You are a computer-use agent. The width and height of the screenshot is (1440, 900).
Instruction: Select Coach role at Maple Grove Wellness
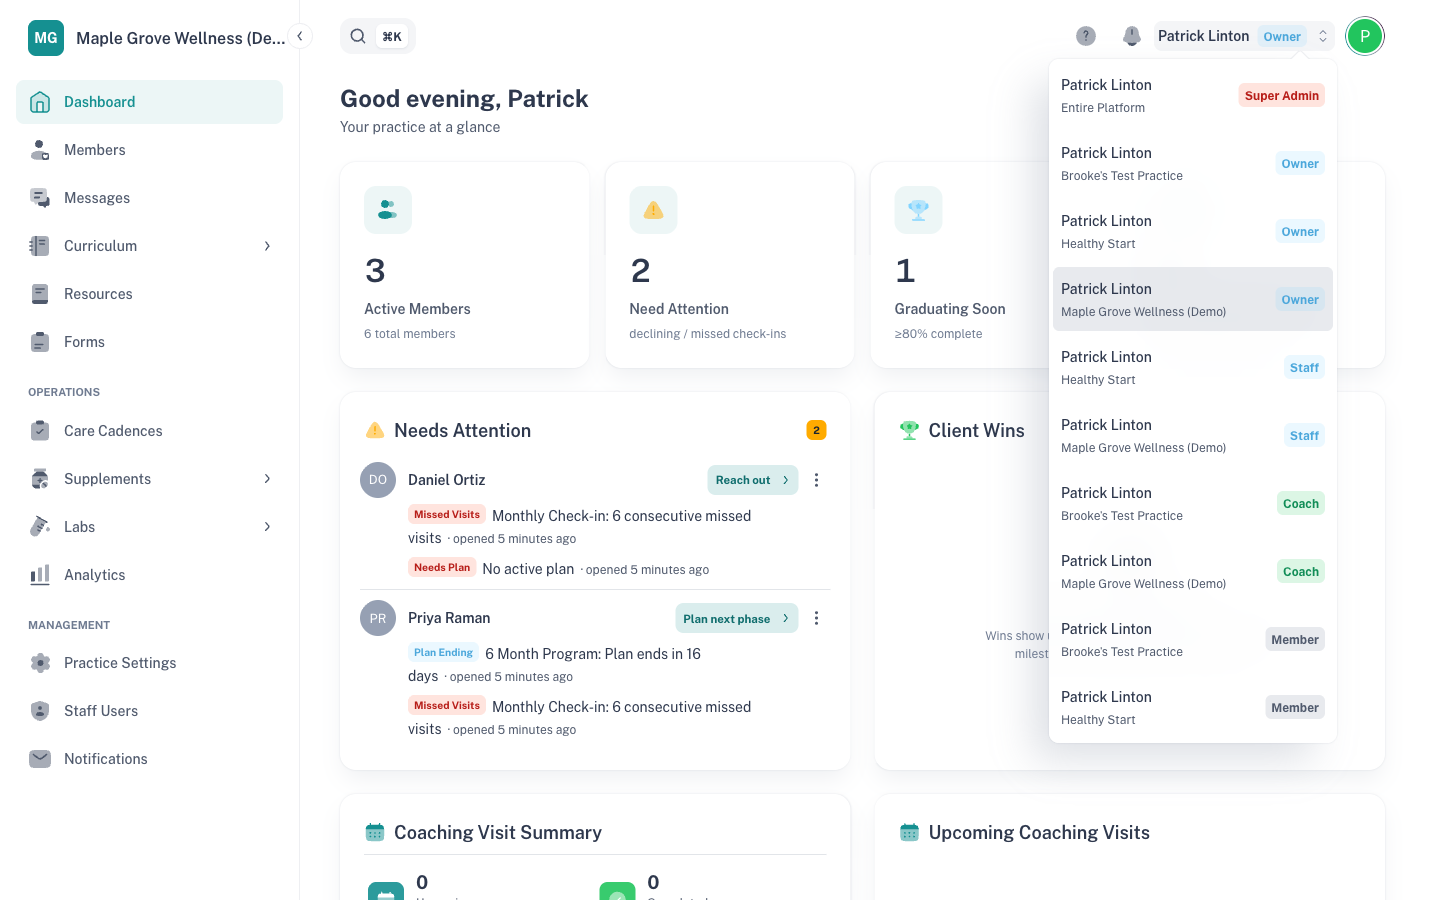pyautogui.click(x=1193, y=571)
